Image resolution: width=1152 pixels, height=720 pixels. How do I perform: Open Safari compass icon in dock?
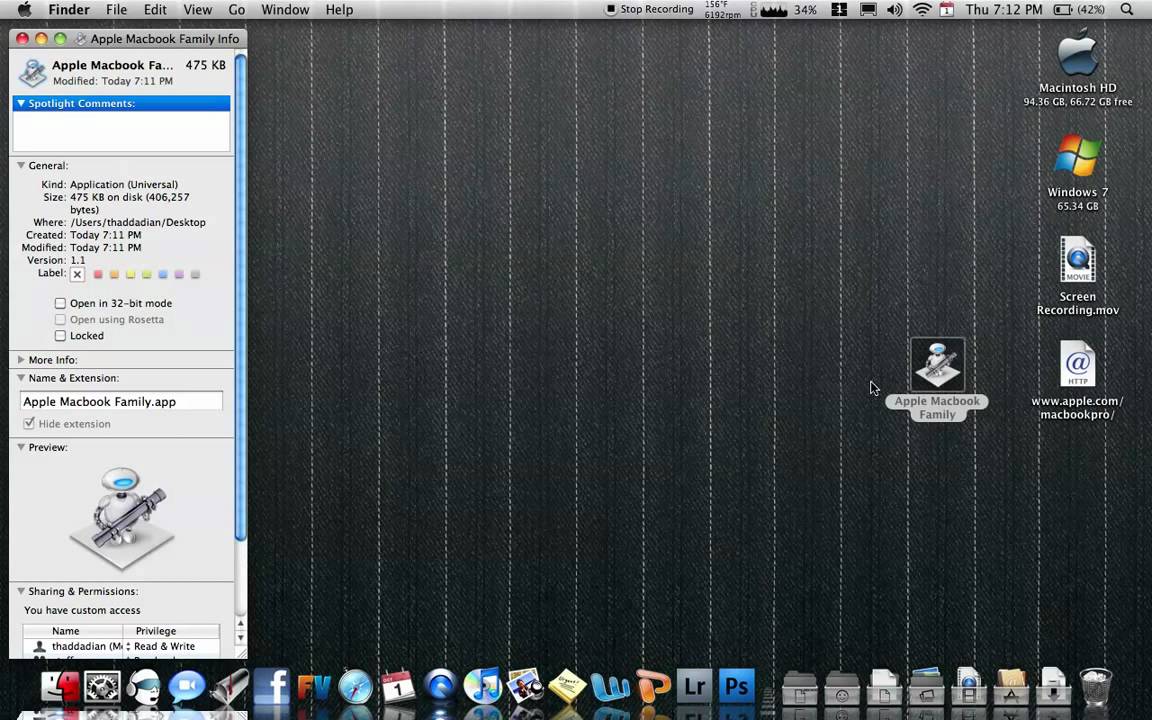[x=356, y=687]
